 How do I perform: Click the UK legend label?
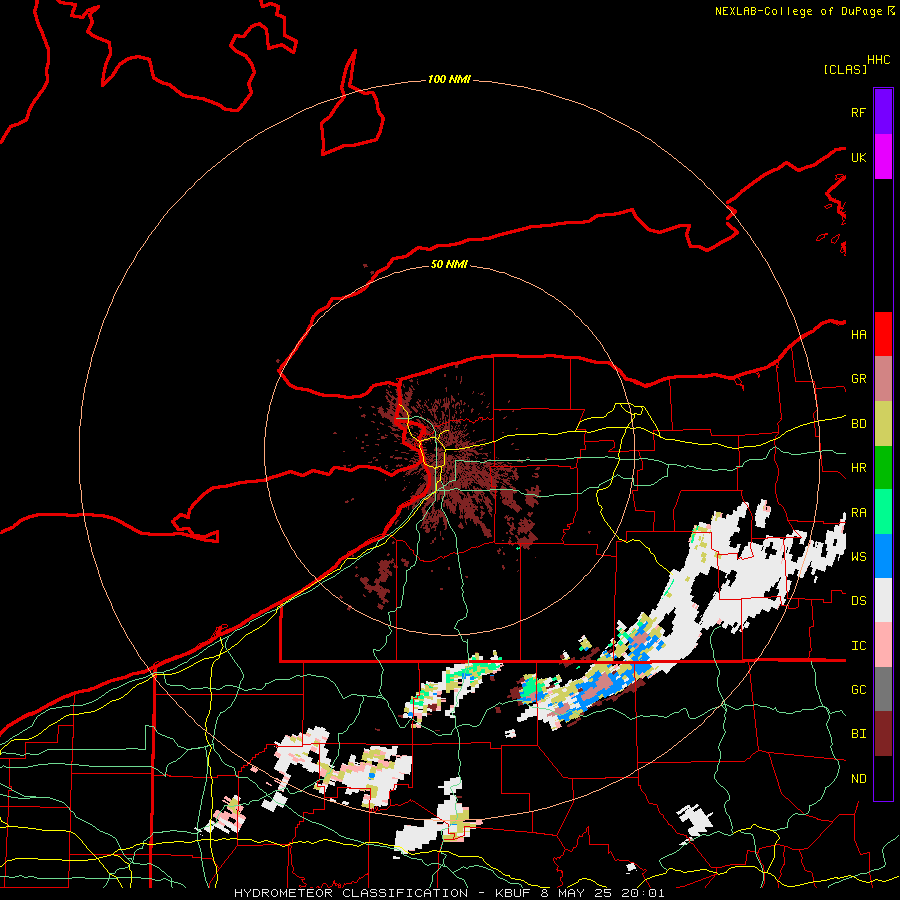point(858,157)
